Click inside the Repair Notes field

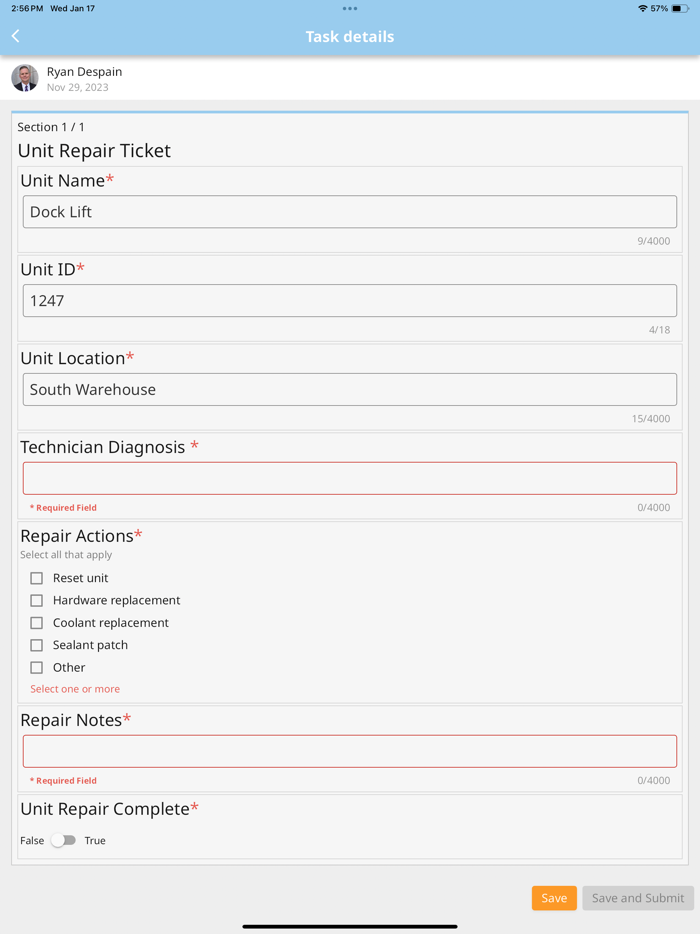pos(349,751)
